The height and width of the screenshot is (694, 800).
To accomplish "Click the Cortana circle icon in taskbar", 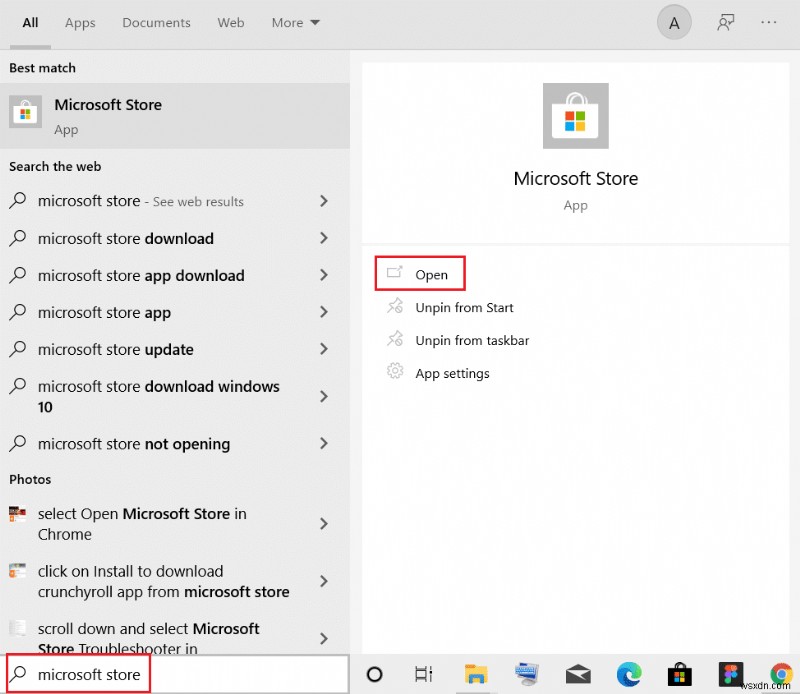I will [x=374, y=675].
